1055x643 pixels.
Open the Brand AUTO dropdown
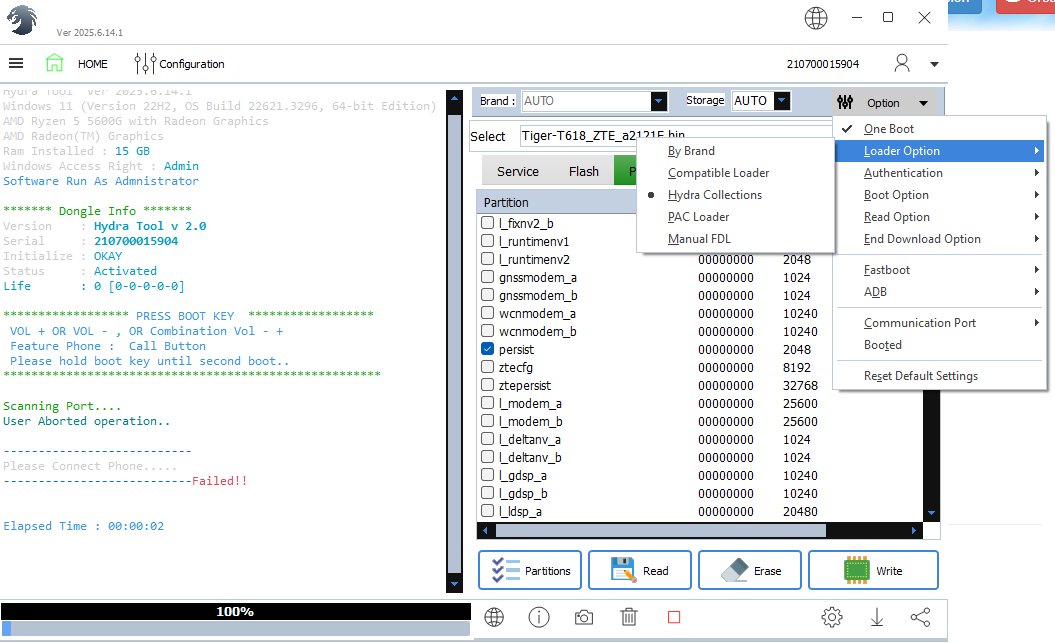(x=658, y=101)
